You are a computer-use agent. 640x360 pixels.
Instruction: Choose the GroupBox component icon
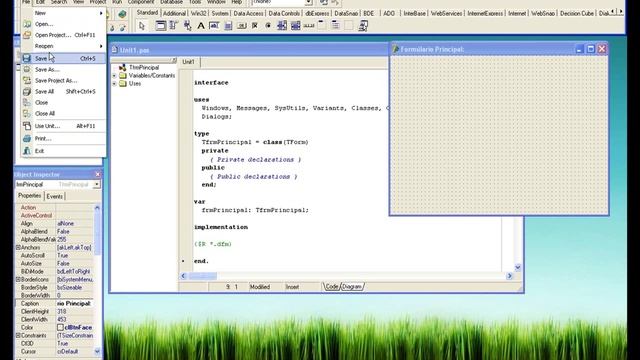pyautogui.click(x=322, y=26)
